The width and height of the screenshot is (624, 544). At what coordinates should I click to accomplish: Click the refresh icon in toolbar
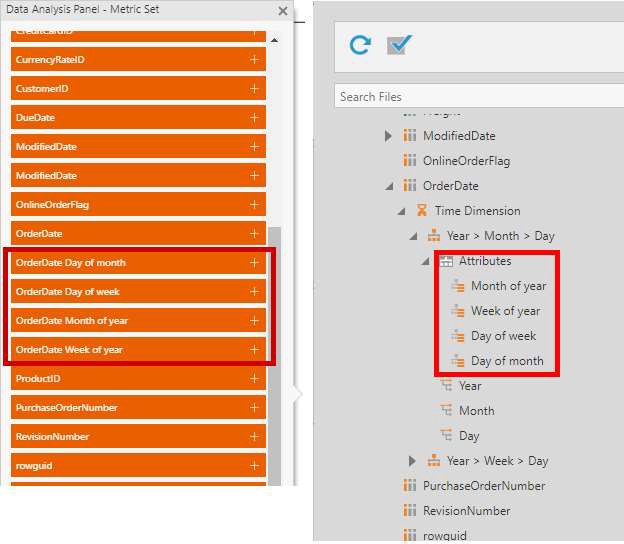(359, 45)
